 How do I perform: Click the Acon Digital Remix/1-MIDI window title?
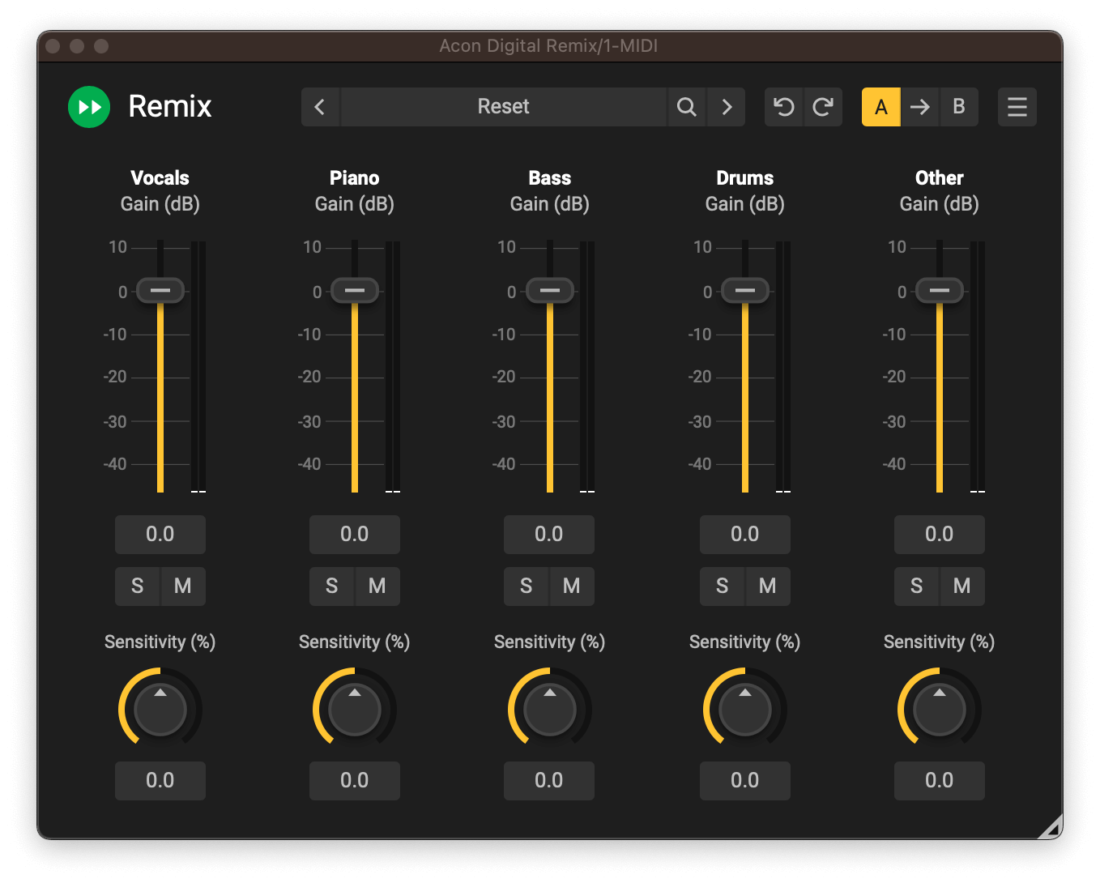click(549, 46)
